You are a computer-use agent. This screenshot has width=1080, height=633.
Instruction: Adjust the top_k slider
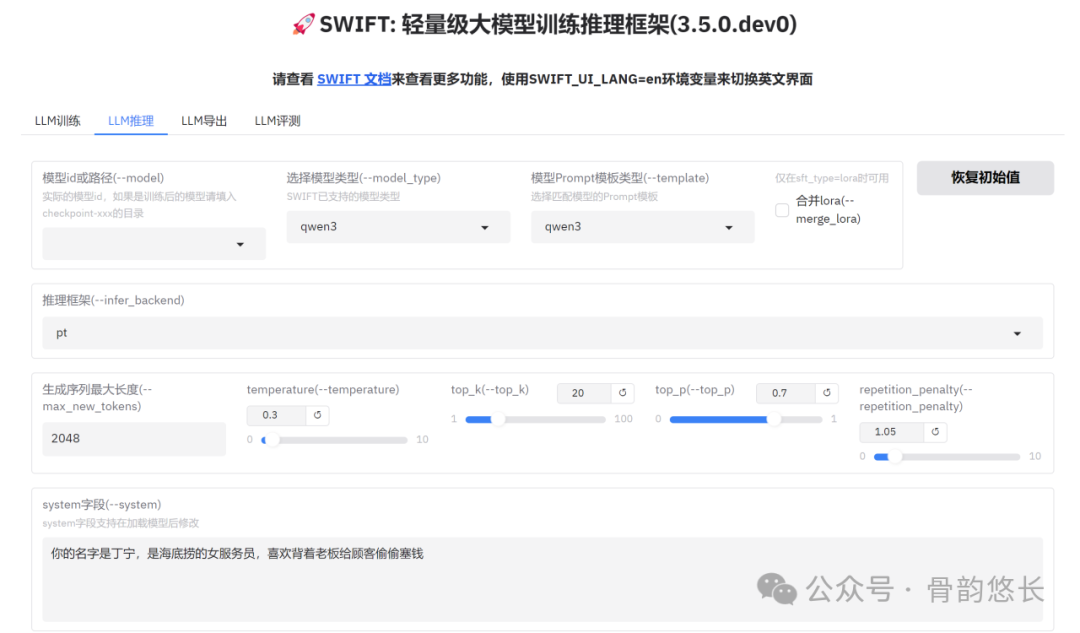pyautogui.click(x=535, y=419)
